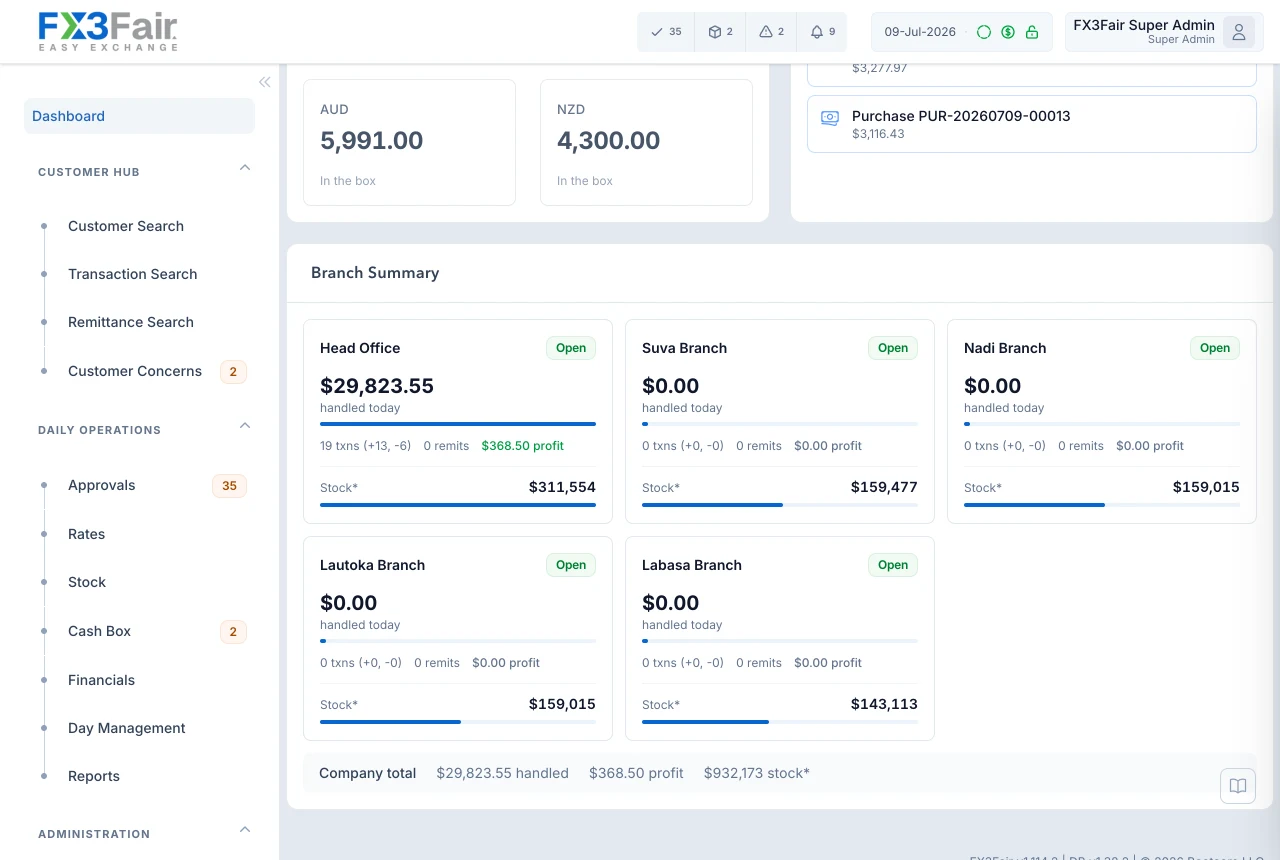Screen dimensions: 1280x860
Task: Click the Head Office card title
Action: [360, 348]
